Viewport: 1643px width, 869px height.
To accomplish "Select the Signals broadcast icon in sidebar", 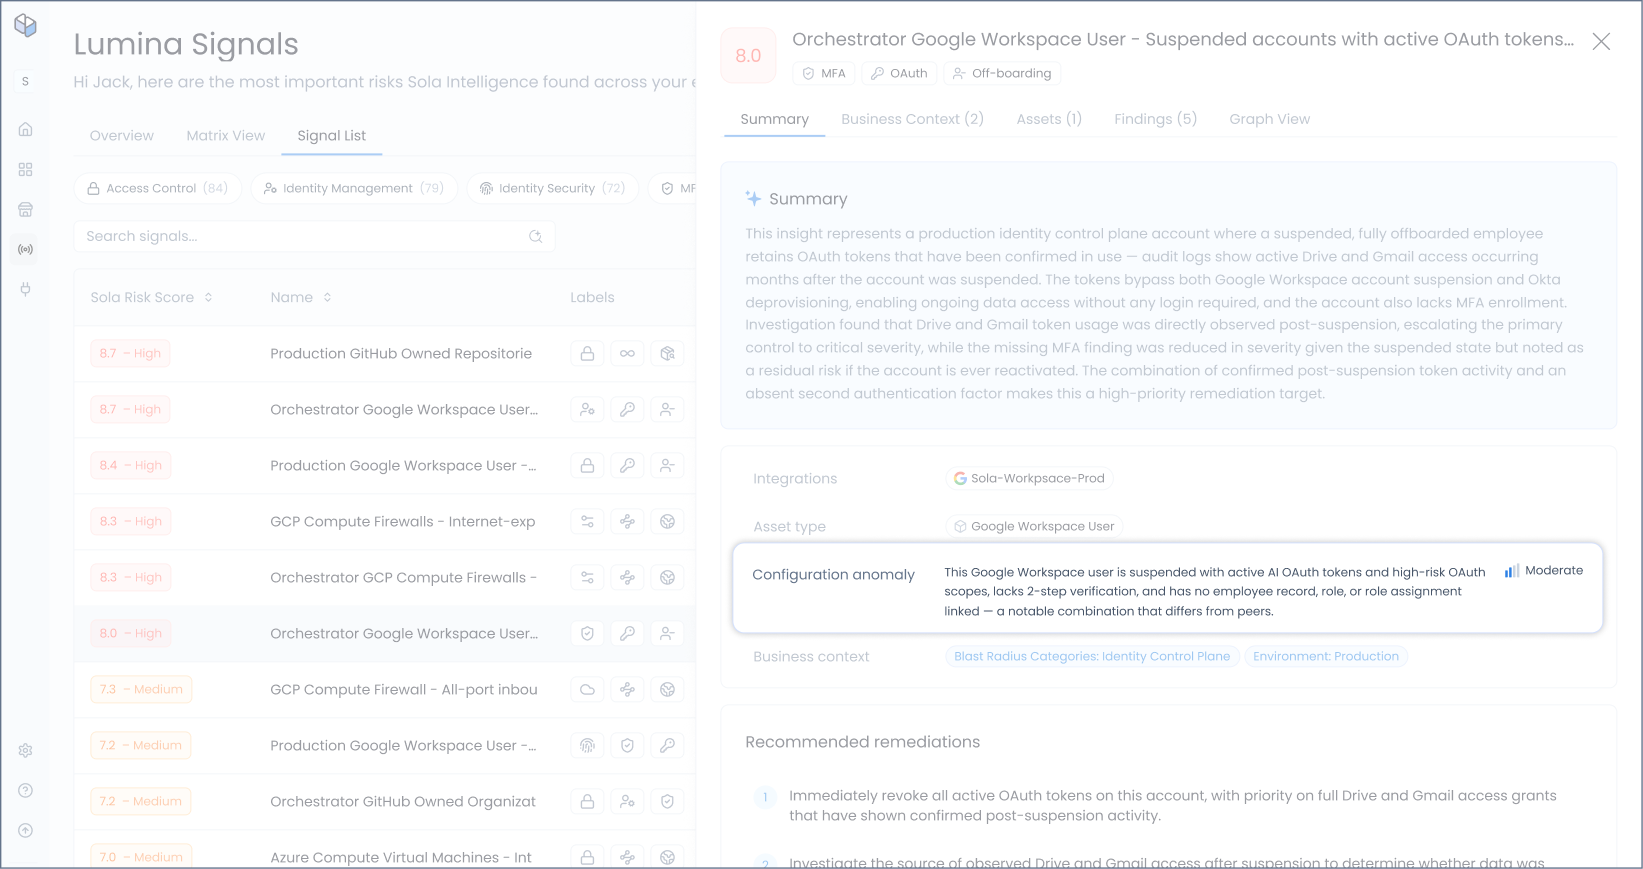I will [x=26, y=249].
